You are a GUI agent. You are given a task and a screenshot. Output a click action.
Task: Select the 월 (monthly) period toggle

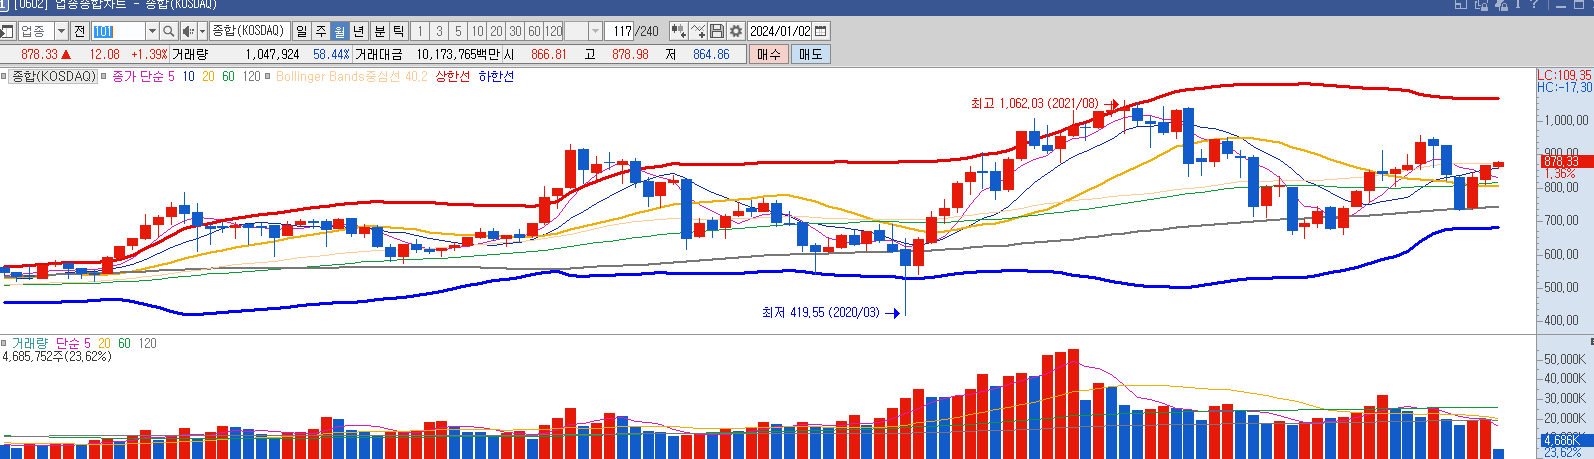(340, 31)
